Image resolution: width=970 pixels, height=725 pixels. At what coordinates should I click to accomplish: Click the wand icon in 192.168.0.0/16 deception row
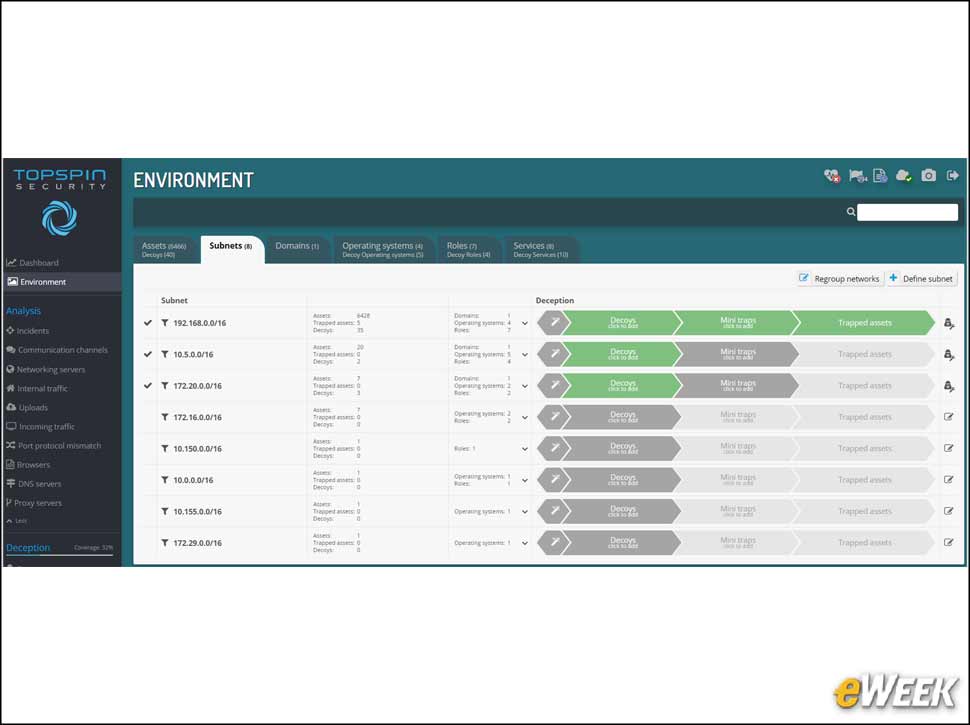pos(555,322)
